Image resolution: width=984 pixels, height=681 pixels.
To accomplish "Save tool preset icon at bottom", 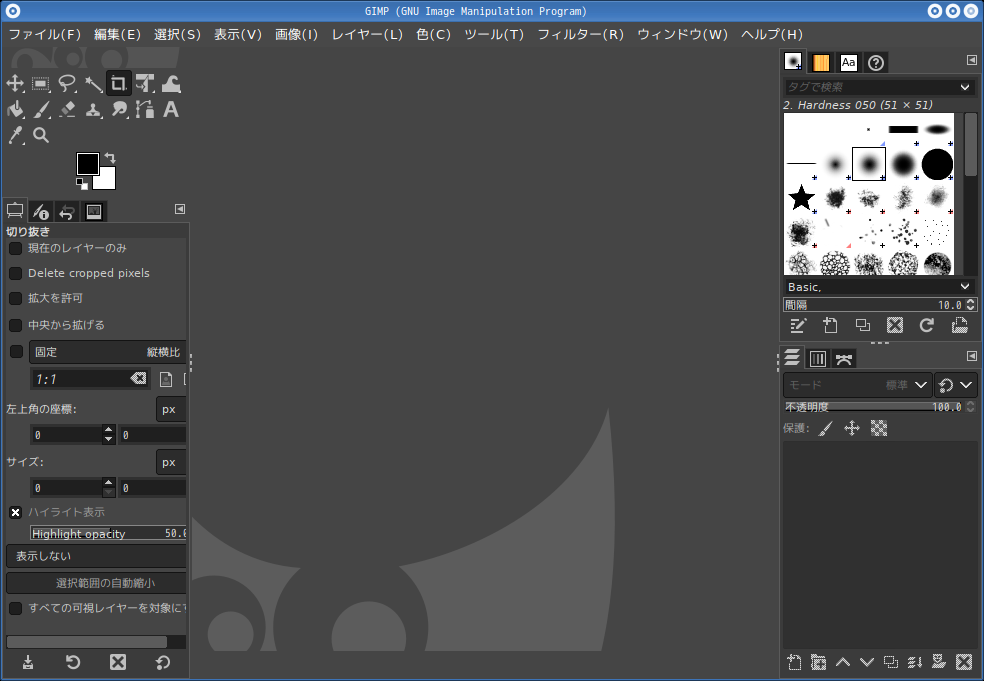I will (x=28, y=662).
